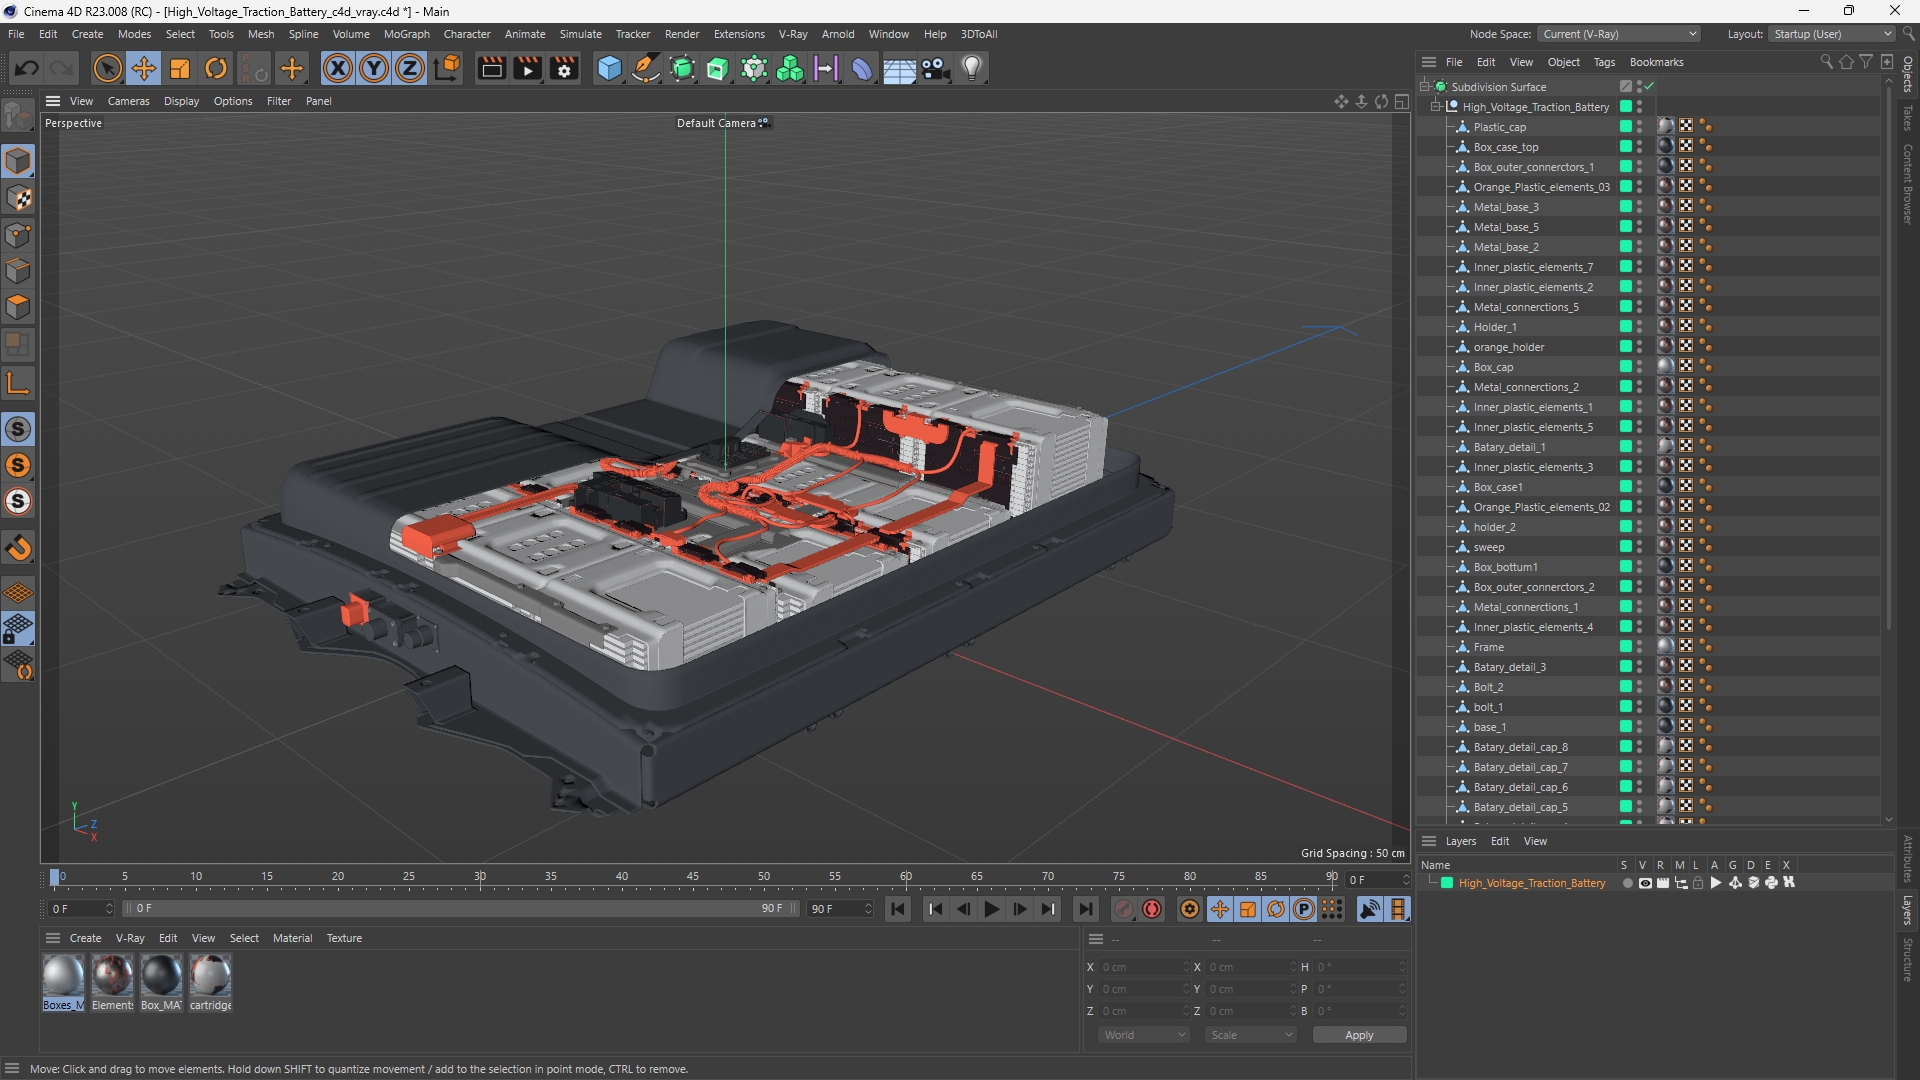
Task: Click the Coordinate System cube icon
Action: point(449,68)
